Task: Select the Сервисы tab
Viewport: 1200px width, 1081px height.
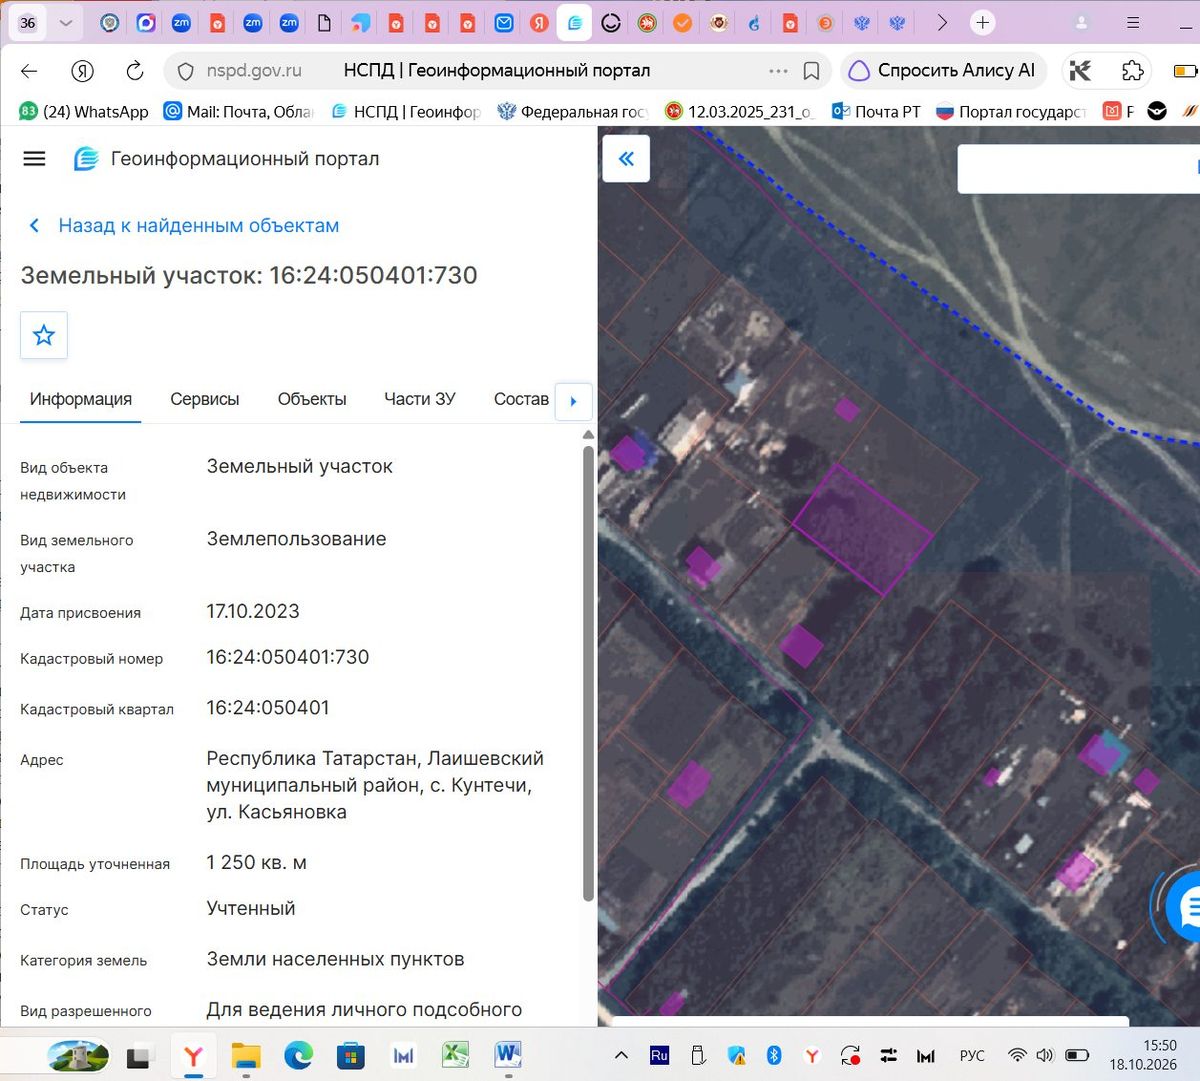Action: pos(205,399)
